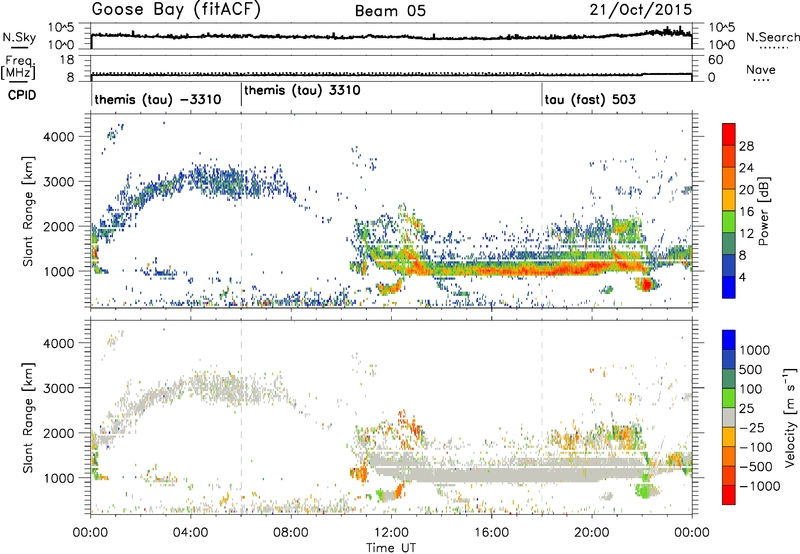Click the 'Time UT' axis label
Image resolution: width=800 pixels, height=554 pixels.
tap(391, 547)
